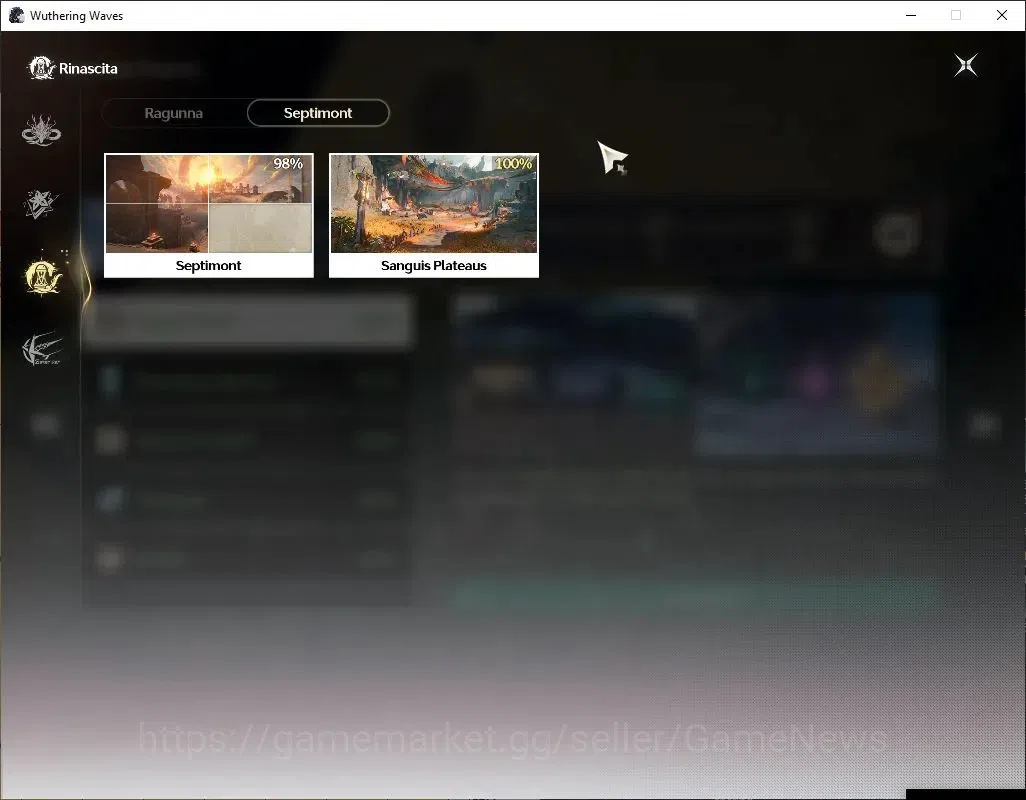
Task: Open the second star-shaped region emblem
Action: [x=41, y=204]
